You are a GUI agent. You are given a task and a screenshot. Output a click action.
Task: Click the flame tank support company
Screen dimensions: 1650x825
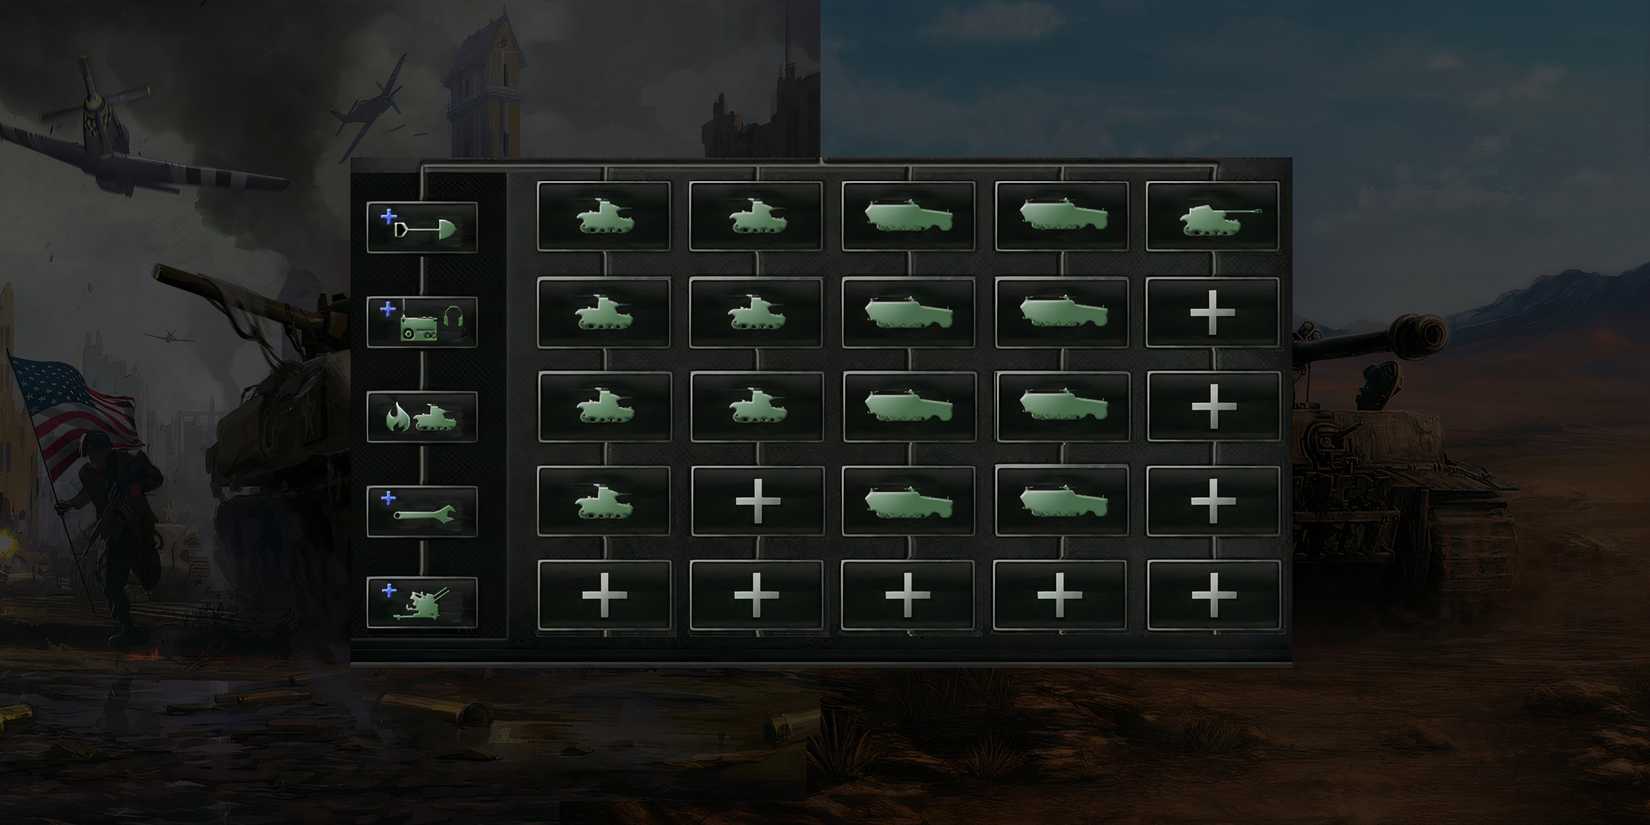coord(422,416)
